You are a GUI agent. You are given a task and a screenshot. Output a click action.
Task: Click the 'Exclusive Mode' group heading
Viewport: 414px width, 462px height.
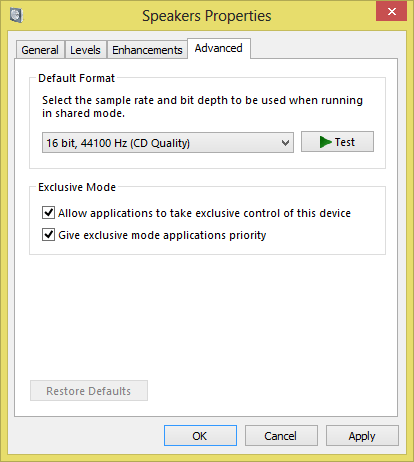77,187
